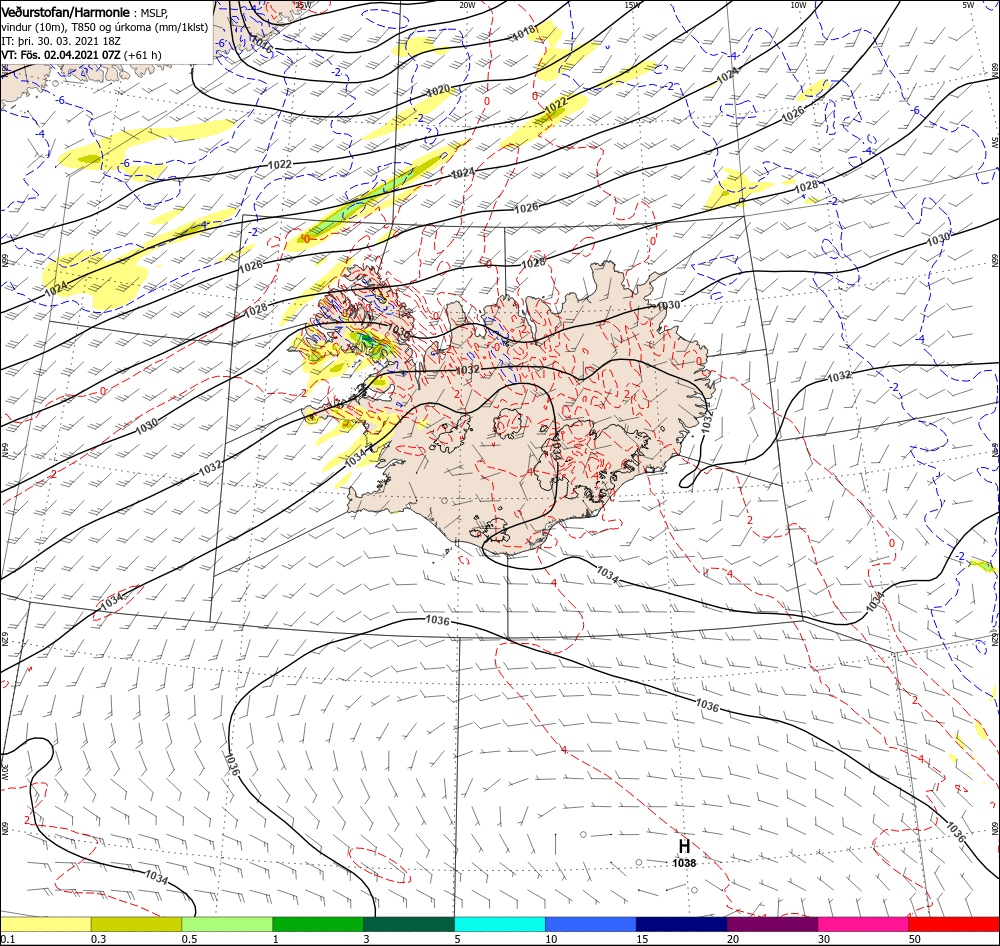This screenshot has height=946, width=1000.
Task: Click the navy 15 mm legend swatch
Action: (682, 924)
